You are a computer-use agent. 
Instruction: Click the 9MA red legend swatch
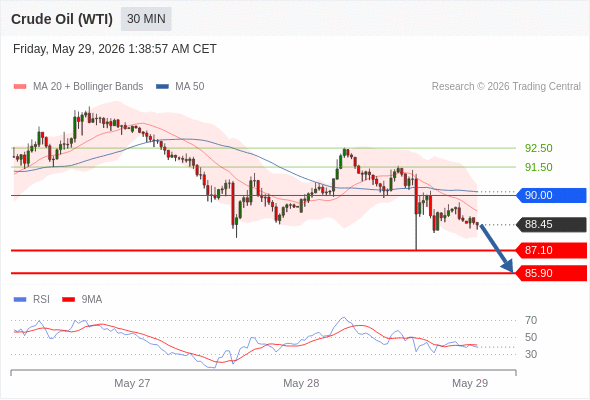tap(68, 300)
